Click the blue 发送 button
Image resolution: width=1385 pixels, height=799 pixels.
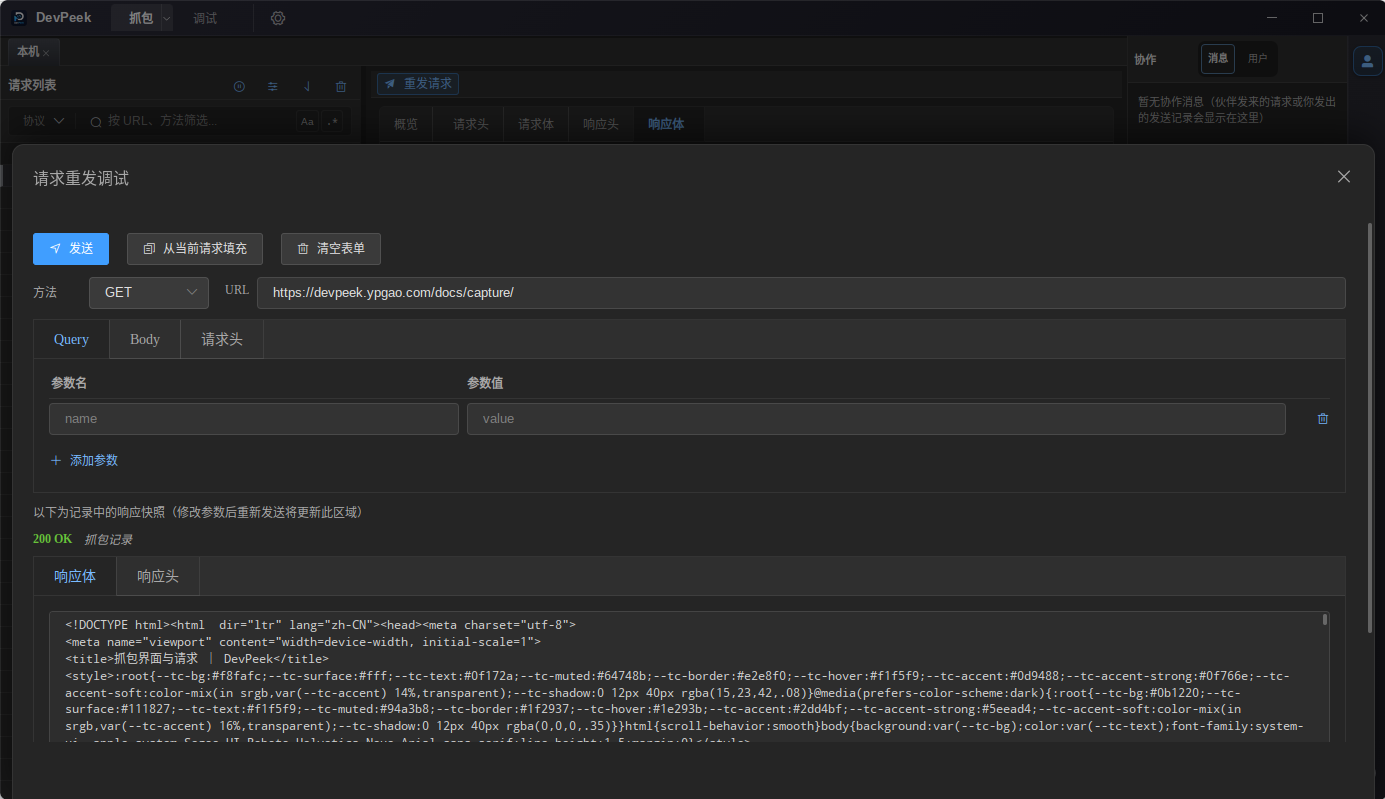(x=71, y=249)
